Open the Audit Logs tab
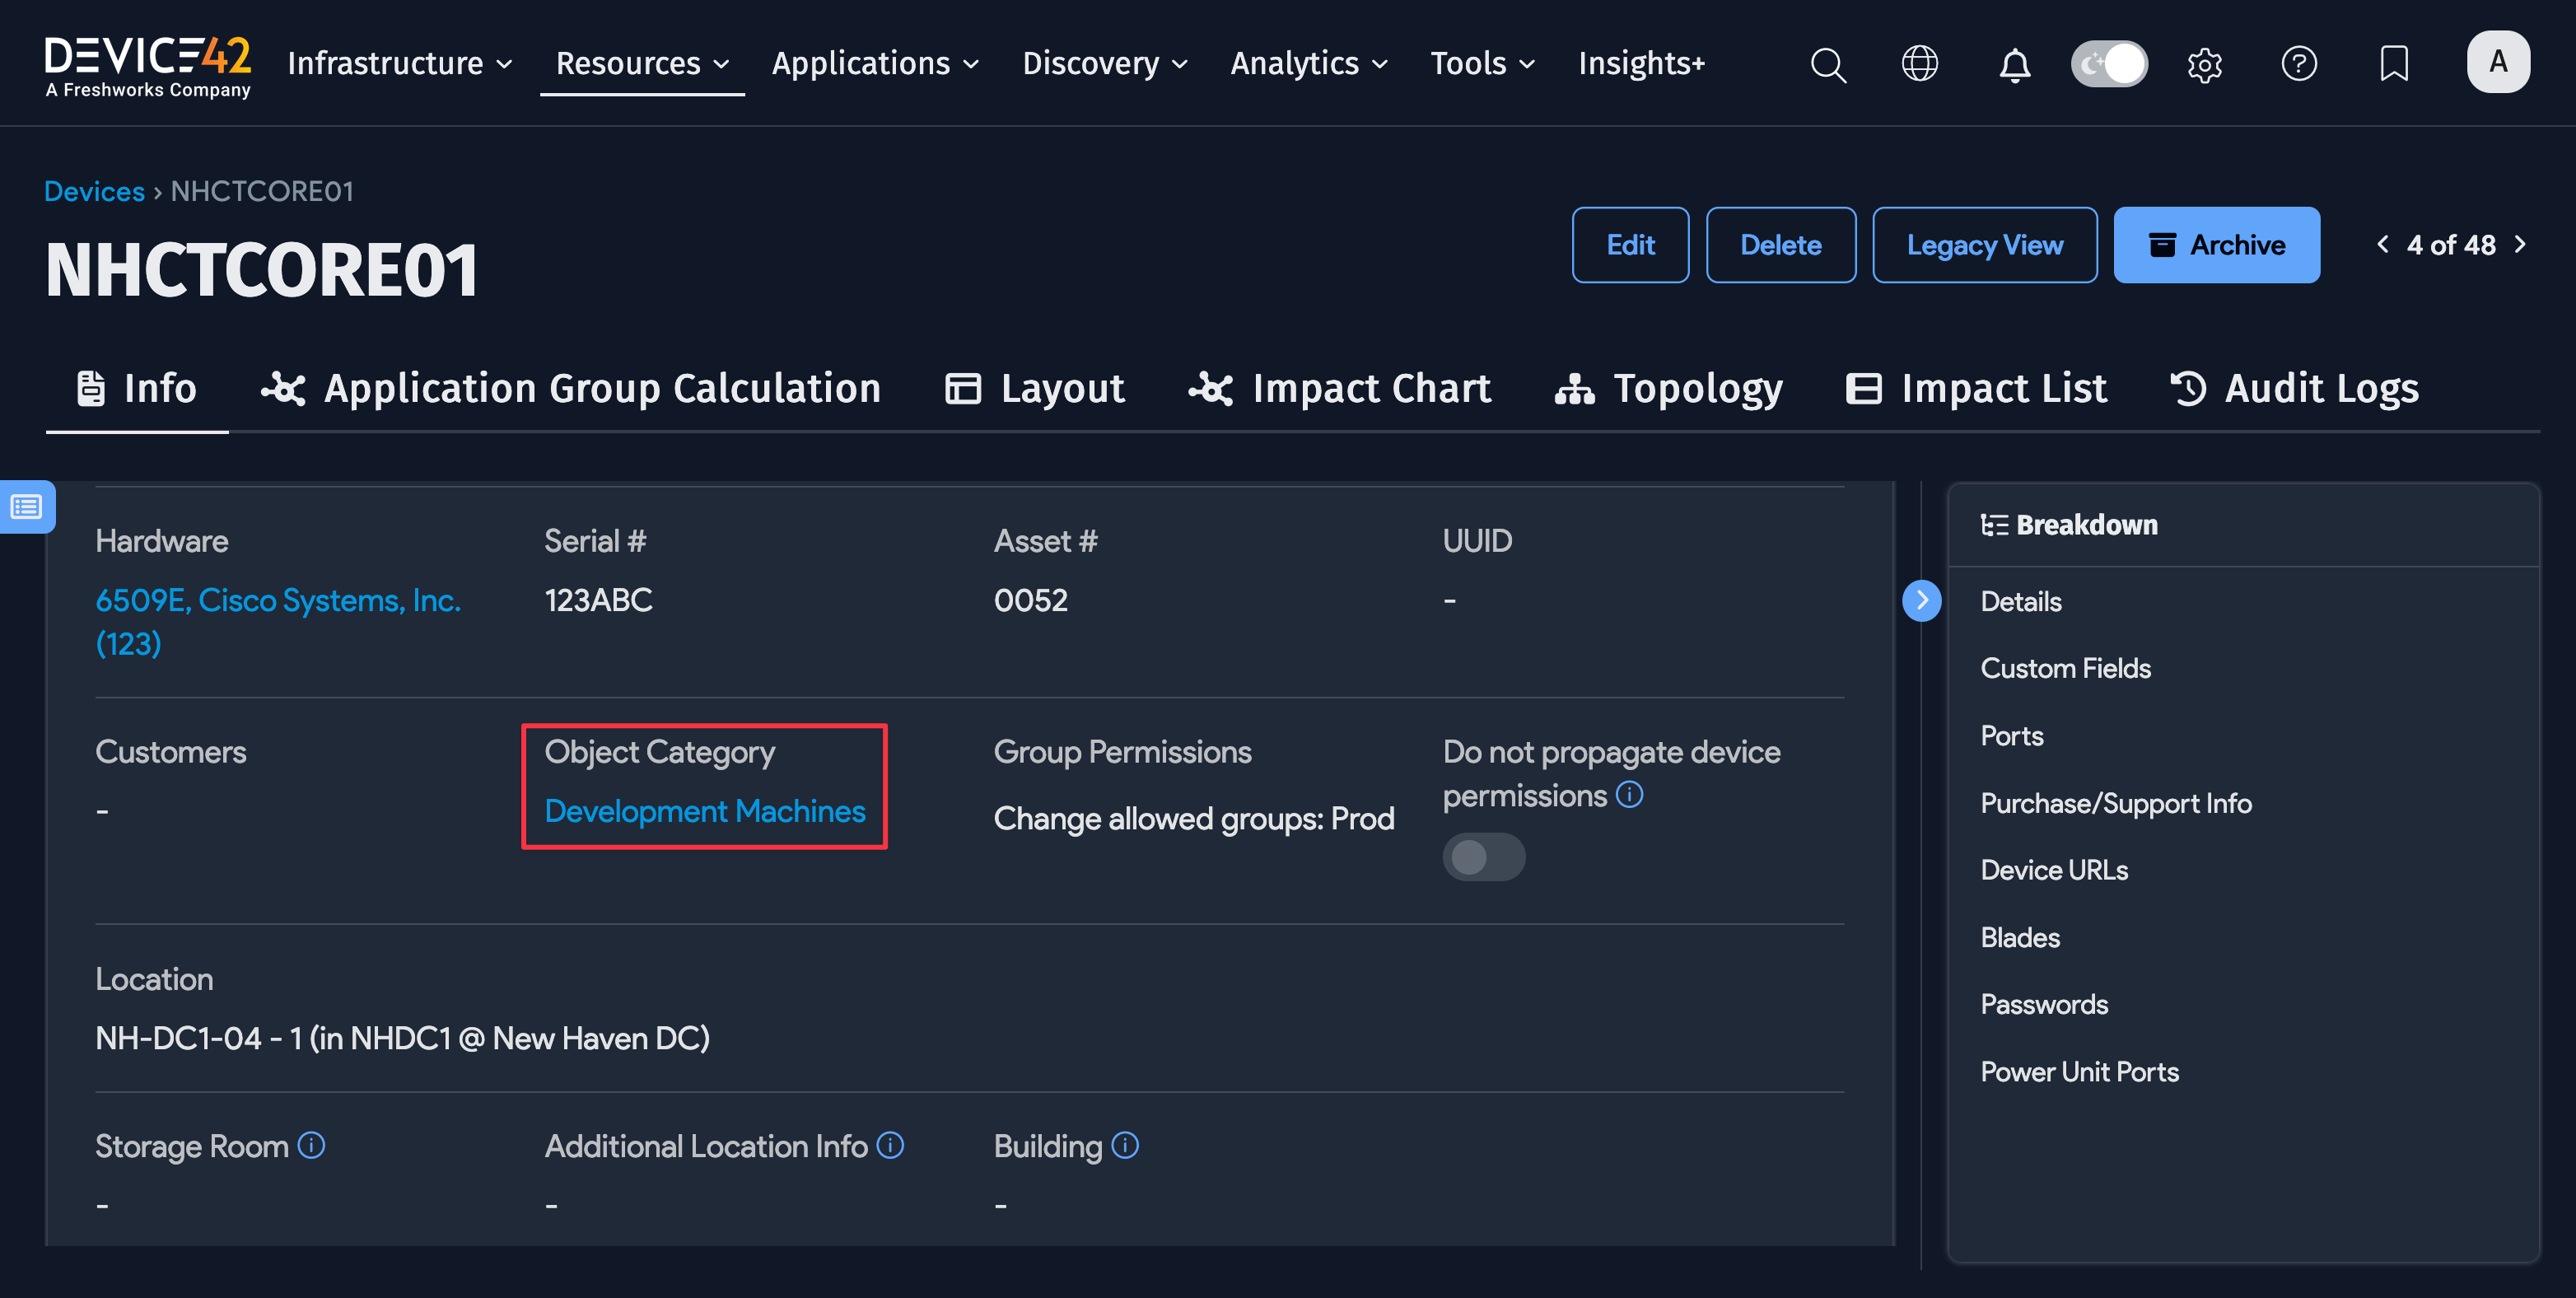Screen dimensions: 2576x1298 [2292, 389]
